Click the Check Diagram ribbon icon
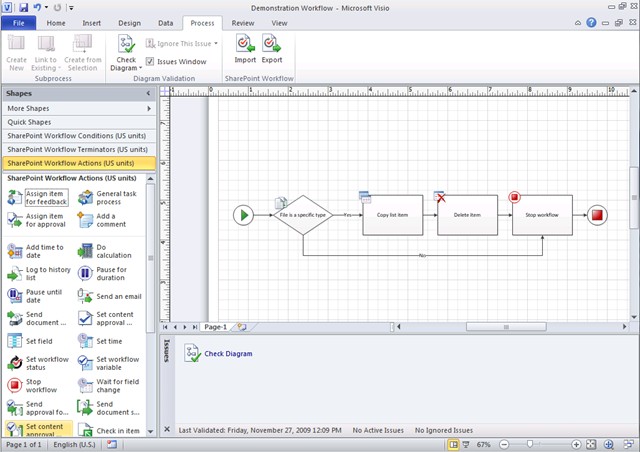 (x=126, y=44)
